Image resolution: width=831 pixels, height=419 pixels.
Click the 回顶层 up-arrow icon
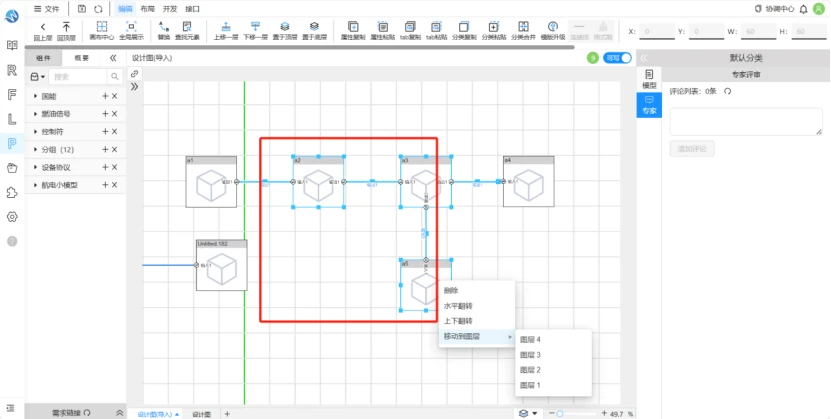pos(66,27)
